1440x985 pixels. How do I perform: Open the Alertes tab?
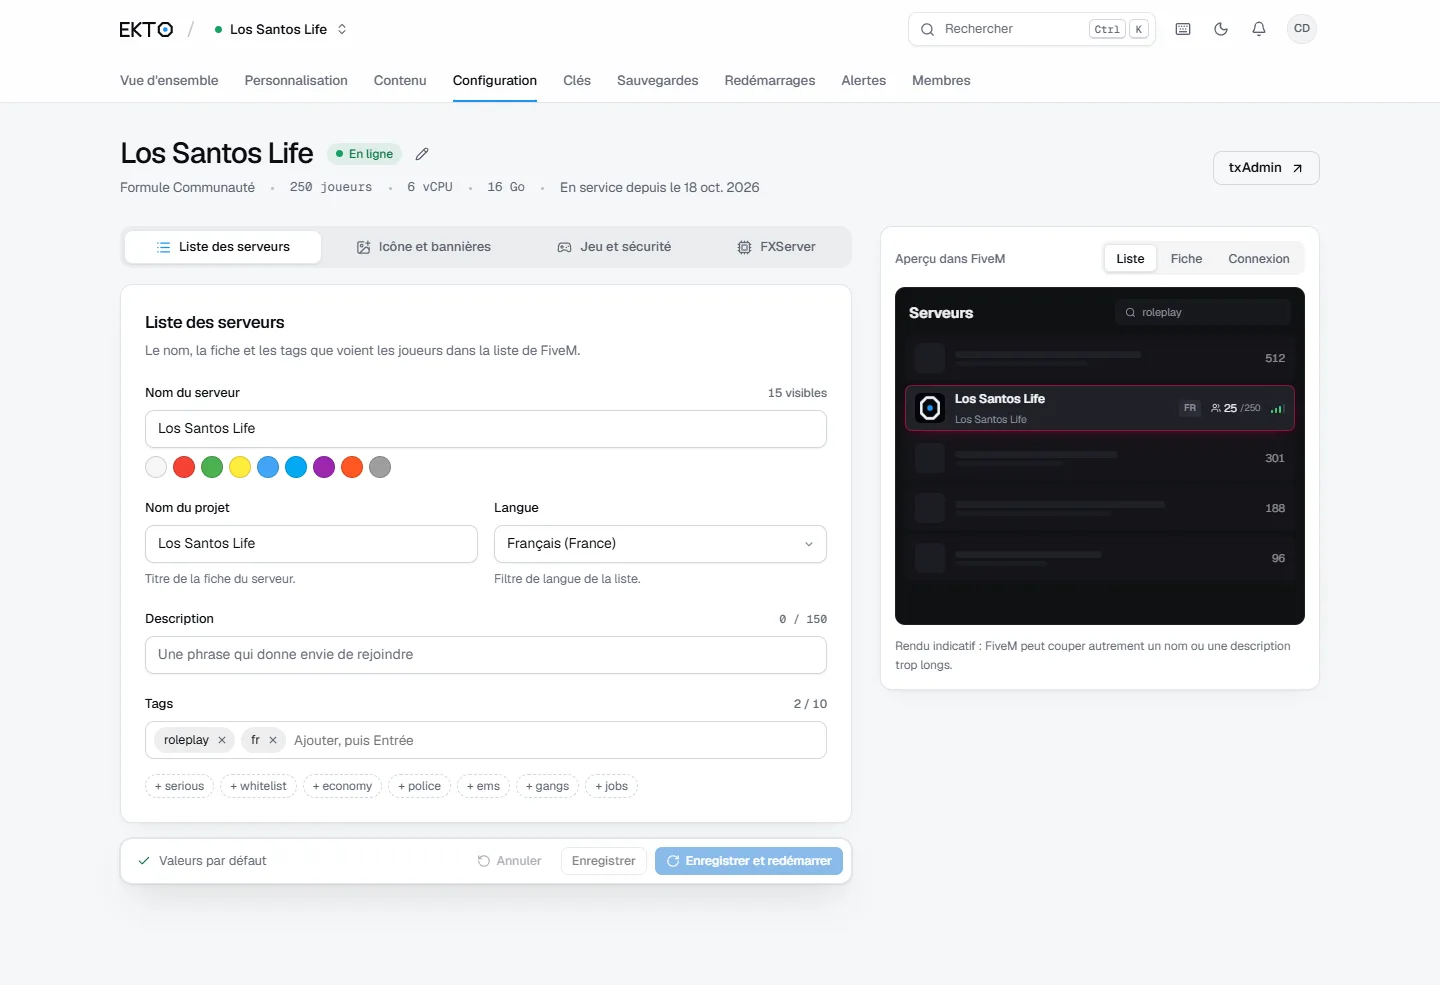coord(864,81)
